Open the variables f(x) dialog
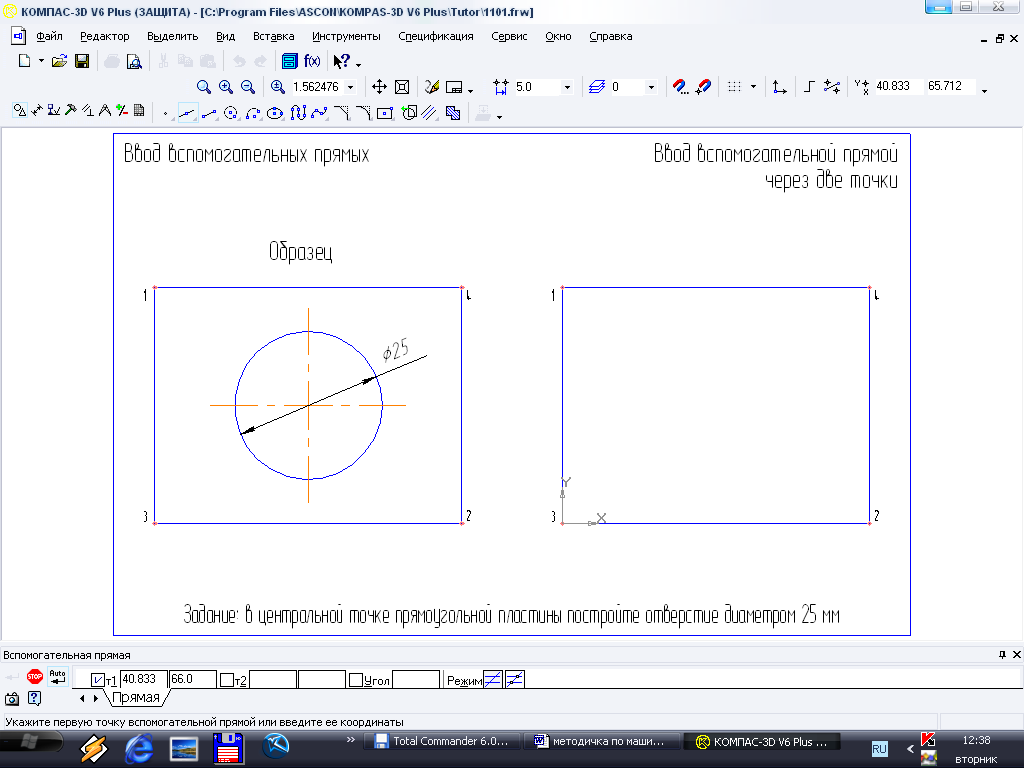The height and width of the screenshot is (768, 1024). click(312, 61)
